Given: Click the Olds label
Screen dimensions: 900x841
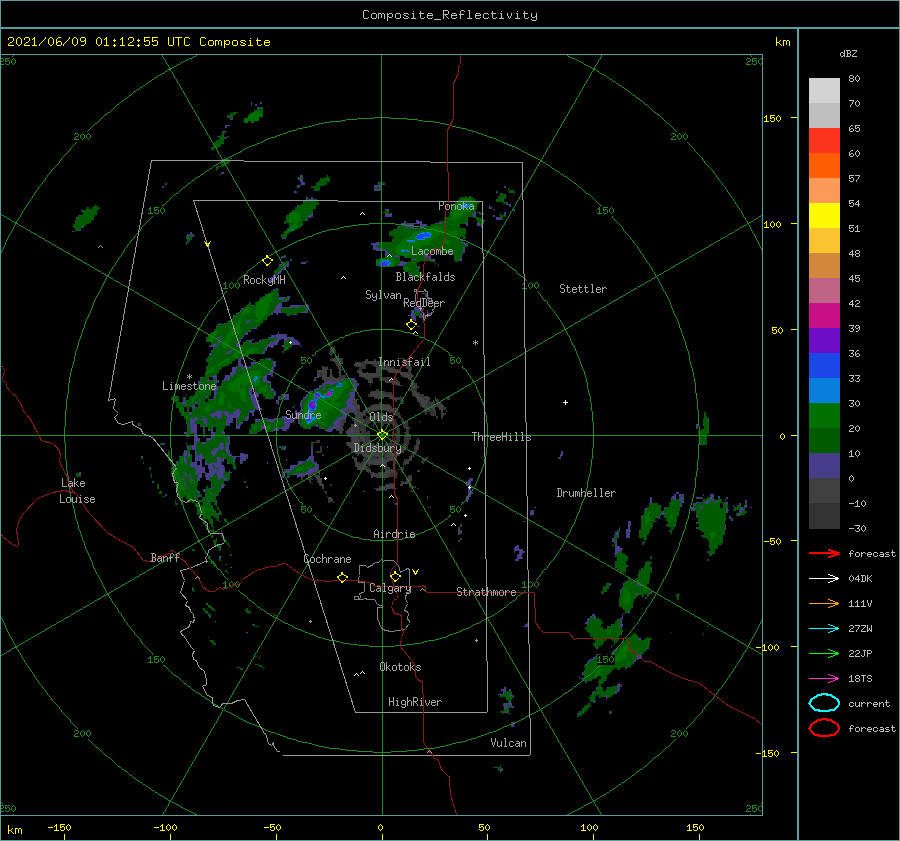Looking at the screenshot, I should pyautogui.click(x=381, y=417).
